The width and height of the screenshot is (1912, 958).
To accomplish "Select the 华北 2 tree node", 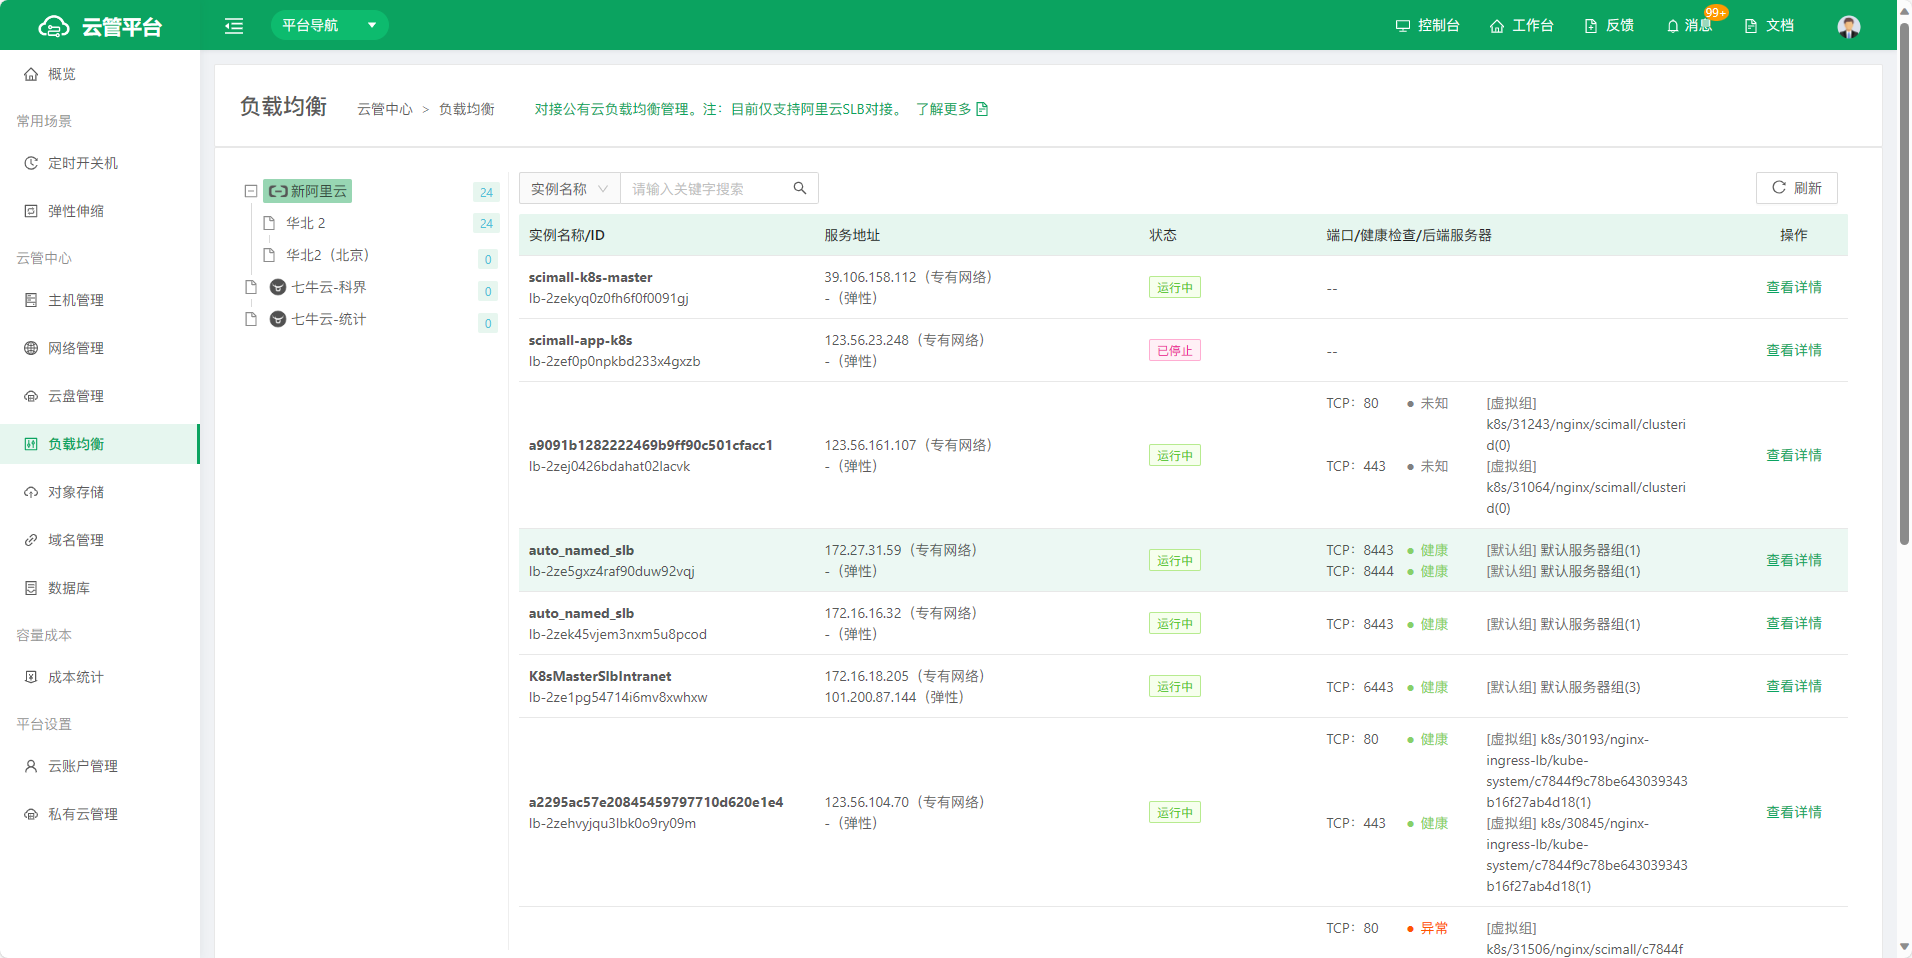I will coord(305,223).
